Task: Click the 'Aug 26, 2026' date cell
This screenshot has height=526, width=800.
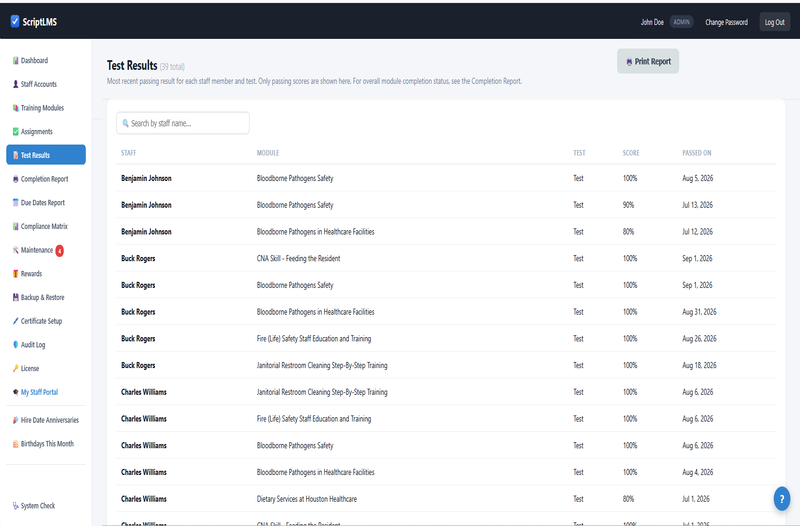Action: point(699,338)
